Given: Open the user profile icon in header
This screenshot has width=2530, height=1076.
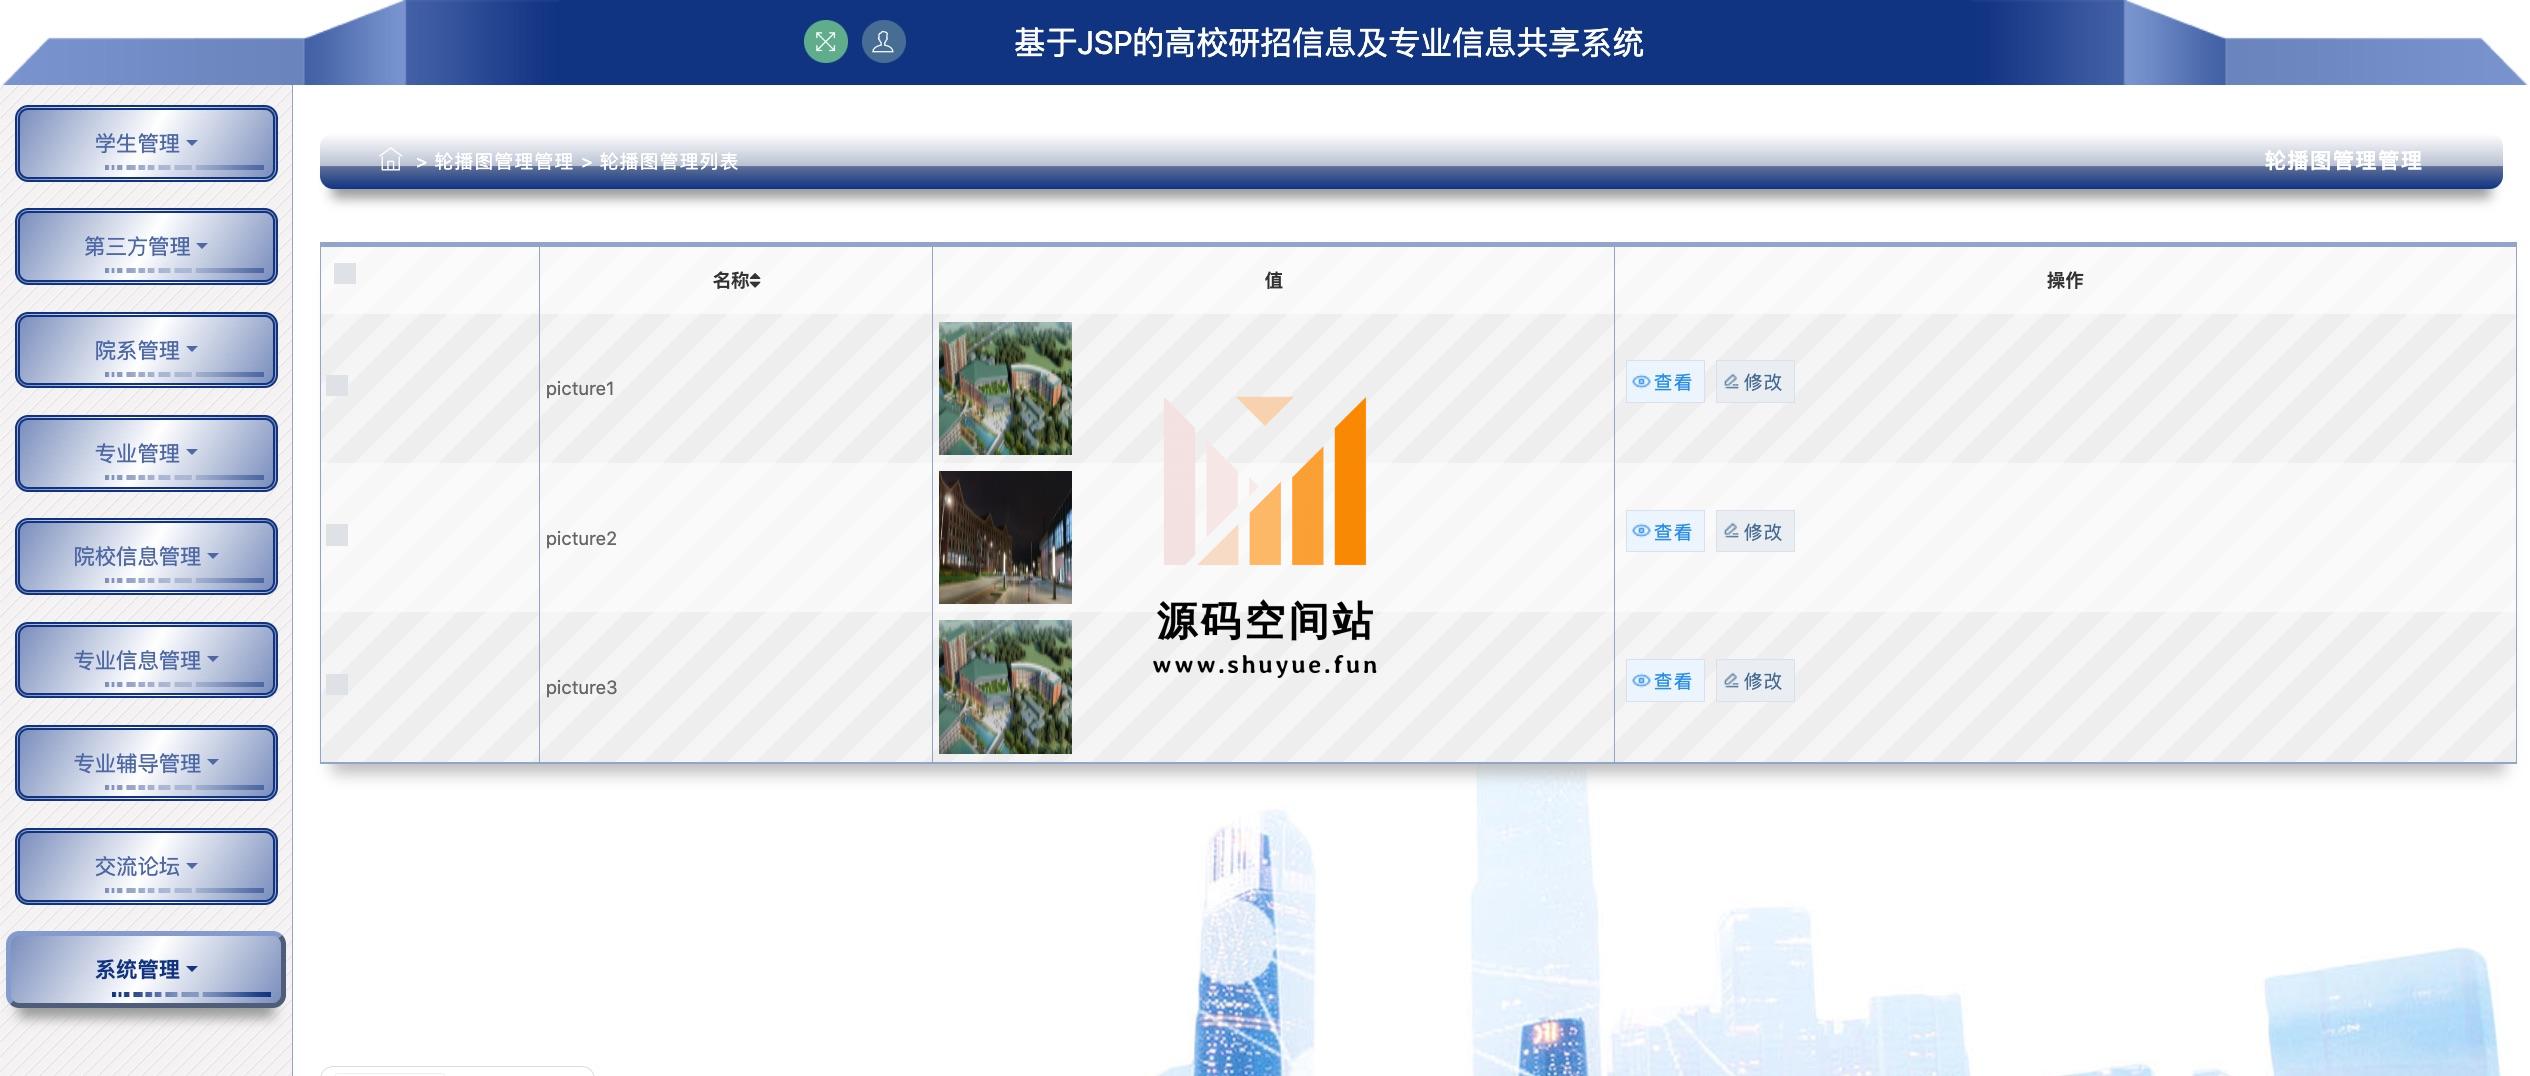Looking at the screenshot, I should click(883, 42).
